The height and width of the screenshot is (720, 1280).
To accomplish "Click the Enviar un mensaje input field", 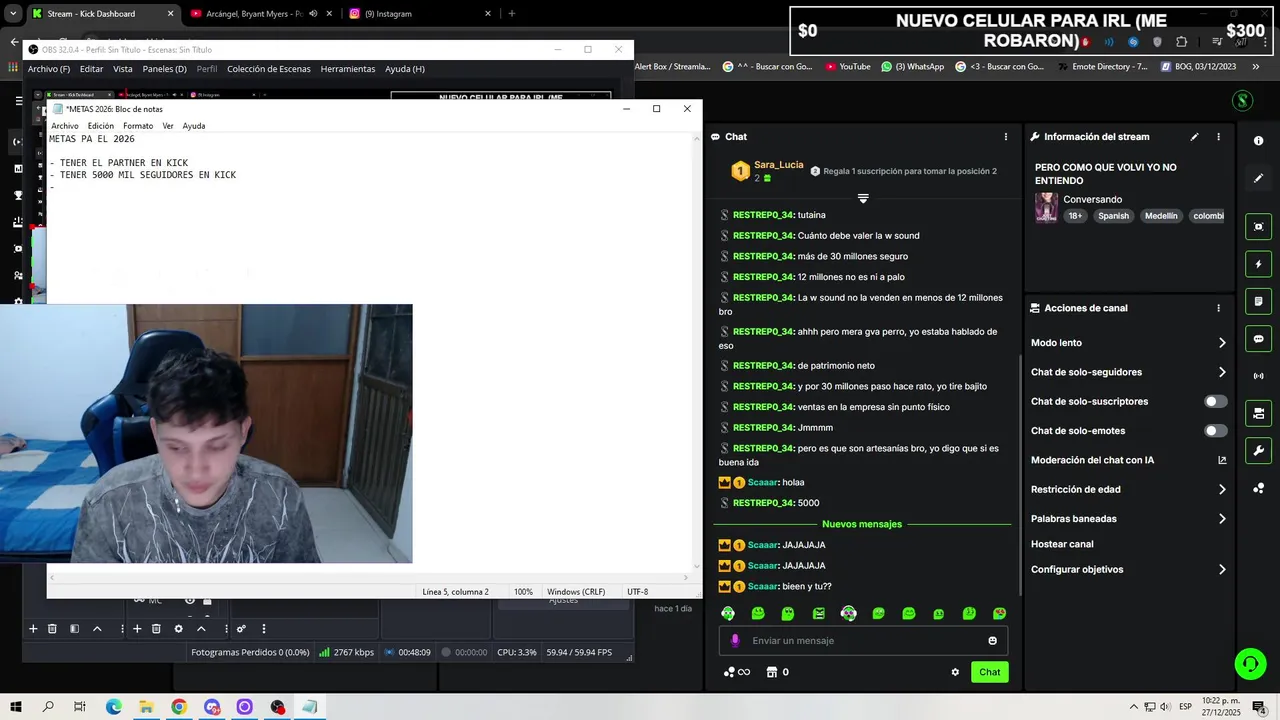I will [863, 641].
